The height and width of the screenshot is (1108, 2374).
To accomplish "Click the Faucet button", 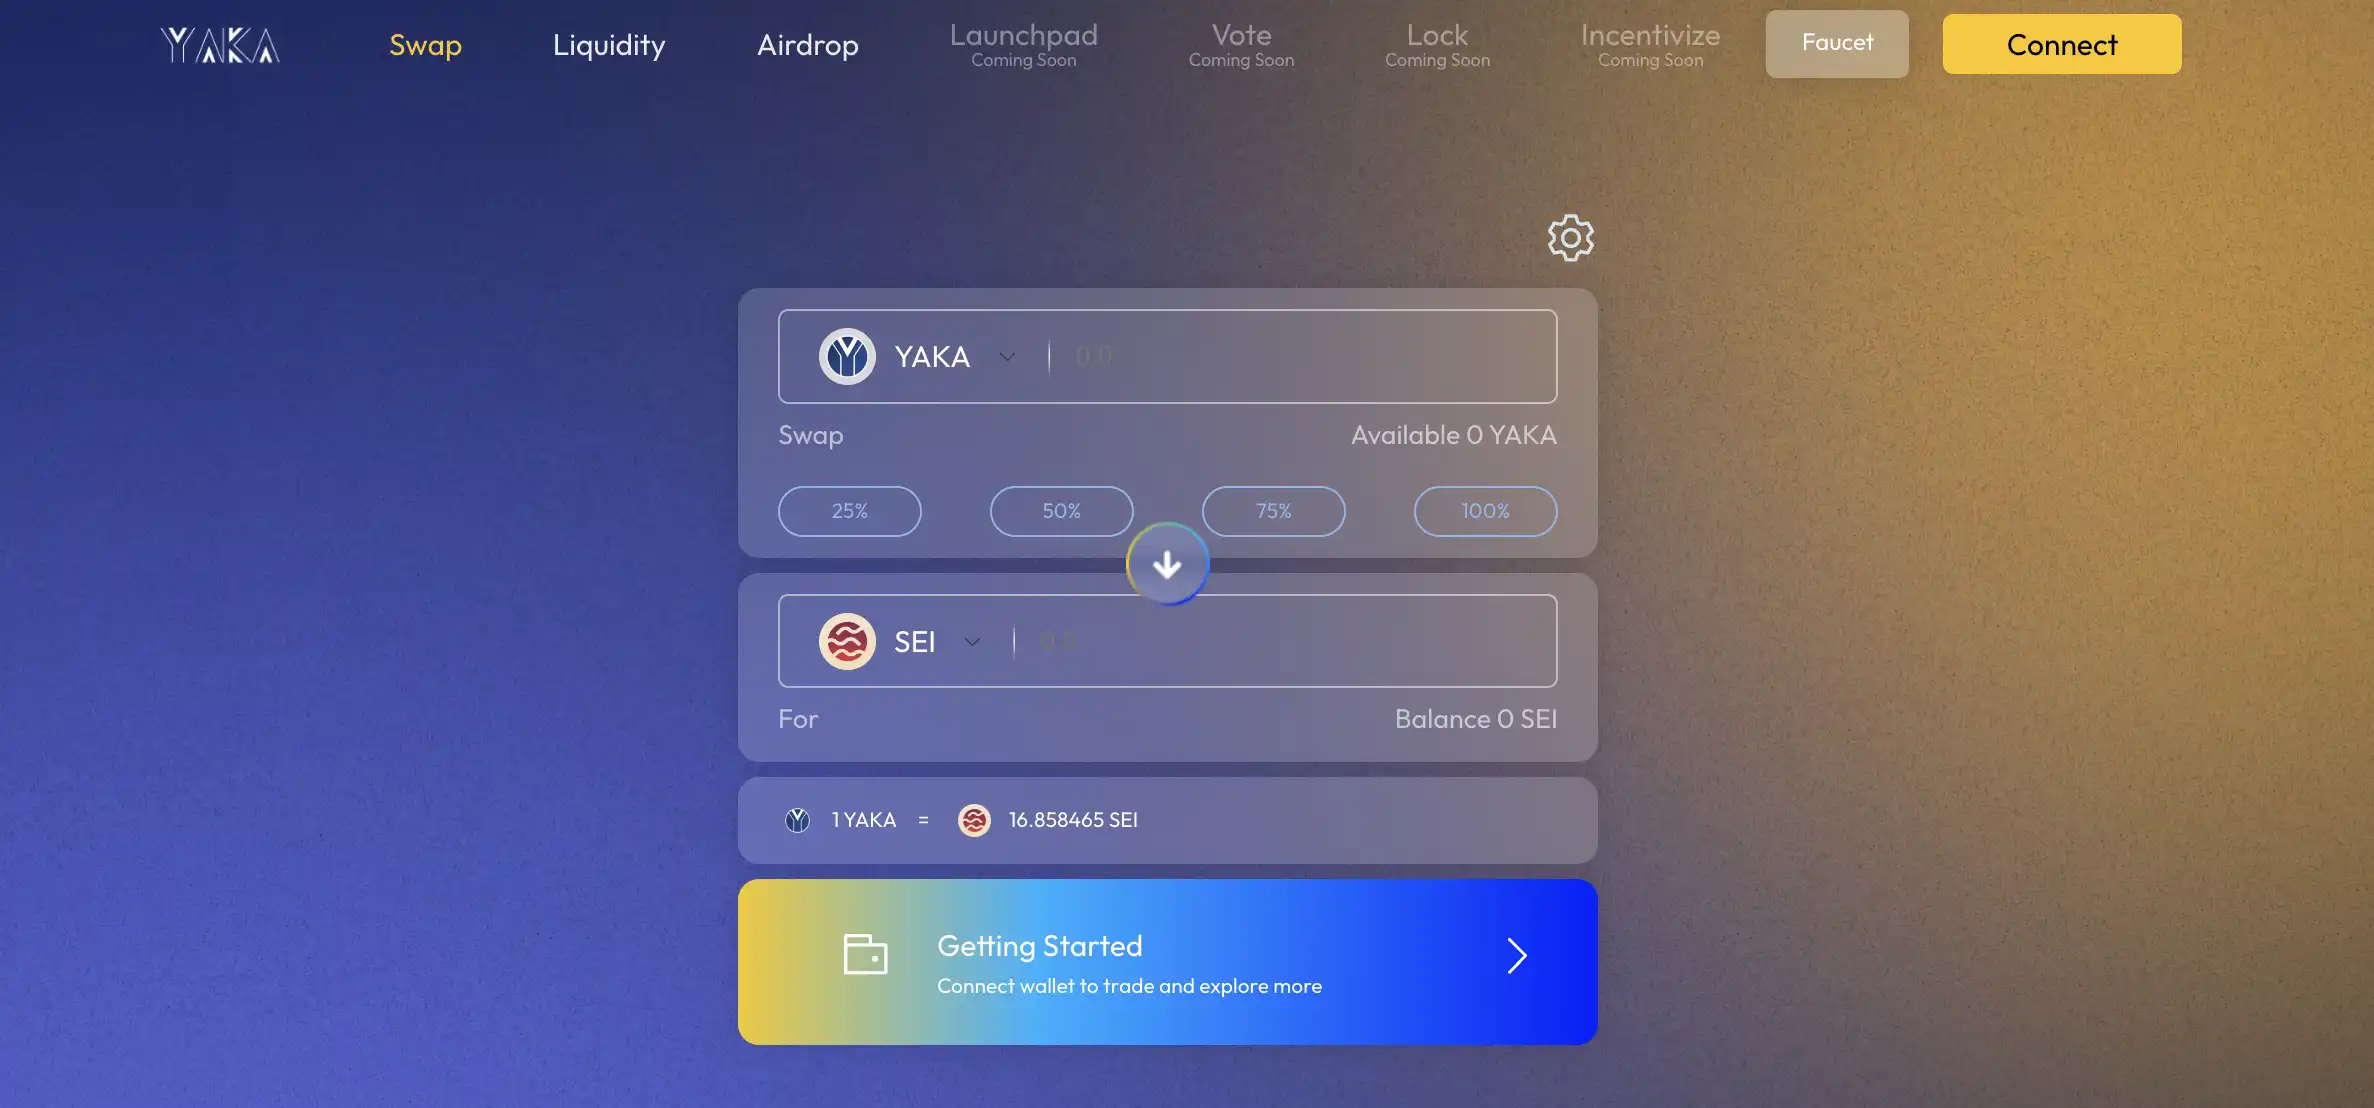I will coord(1837,42).
